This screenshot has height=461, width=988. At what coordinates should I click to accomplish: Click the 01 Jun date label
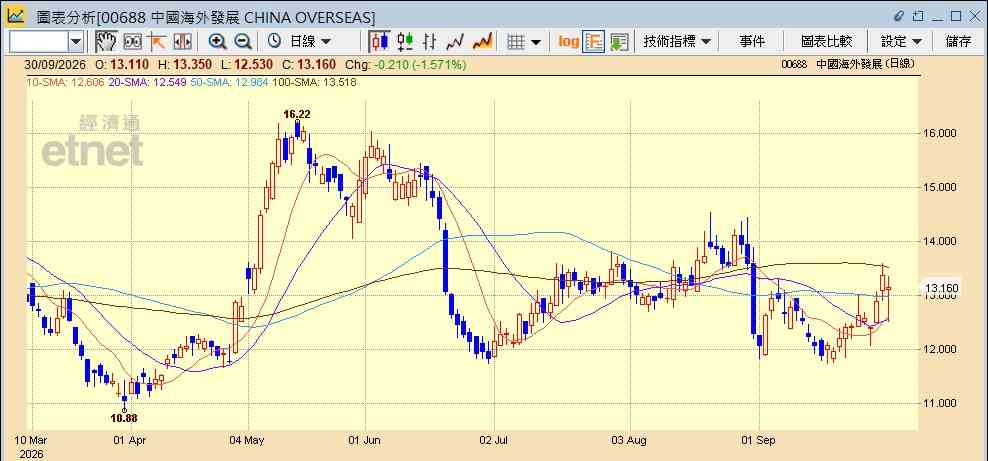tap(365, 441)
